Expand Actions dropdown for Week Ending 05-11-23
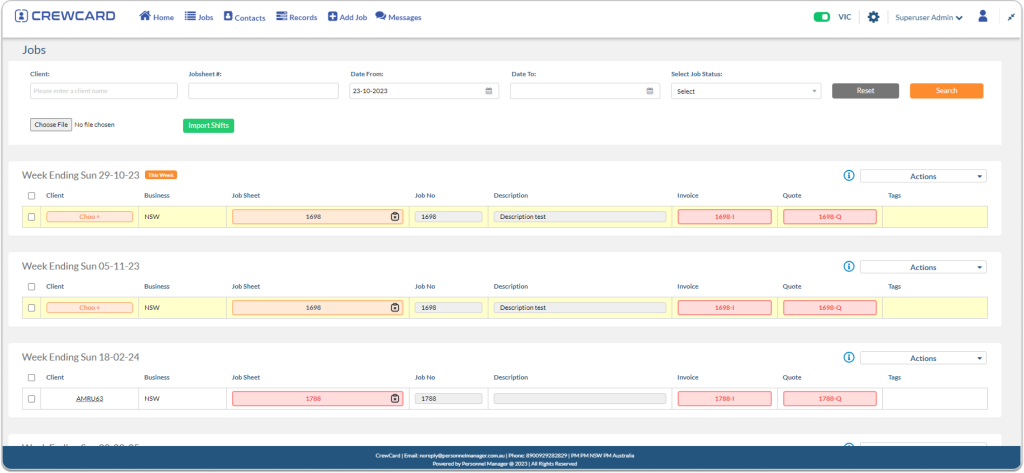The width and height of the screenshot is (1024, 473). pyautogui.click(x=922, y=267)
